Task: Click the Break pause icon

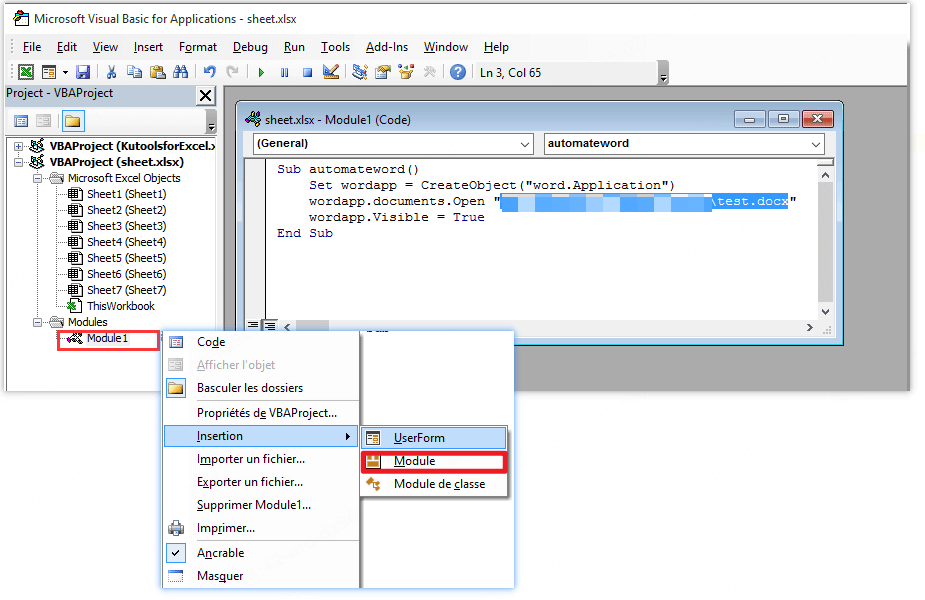Action: point(284,73)
